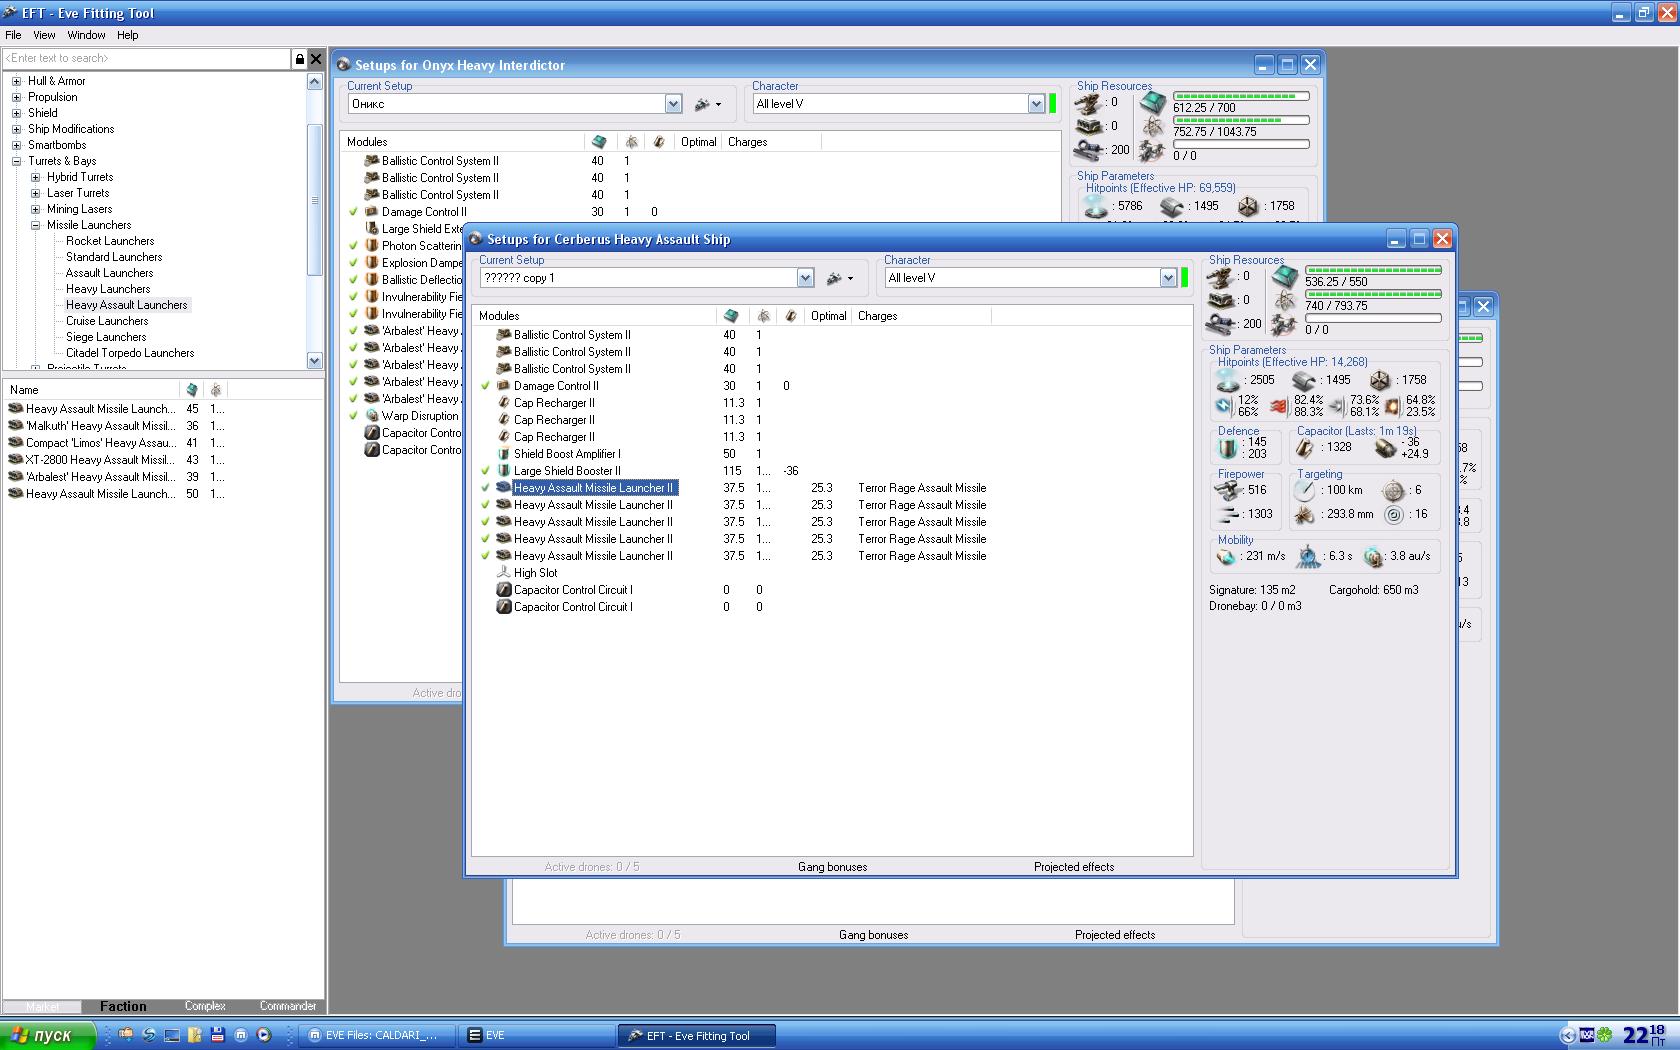Switch to EVE Files: CALDARI taskbar button
Screen dimensions: 1680x1050
pos(378,1035)
